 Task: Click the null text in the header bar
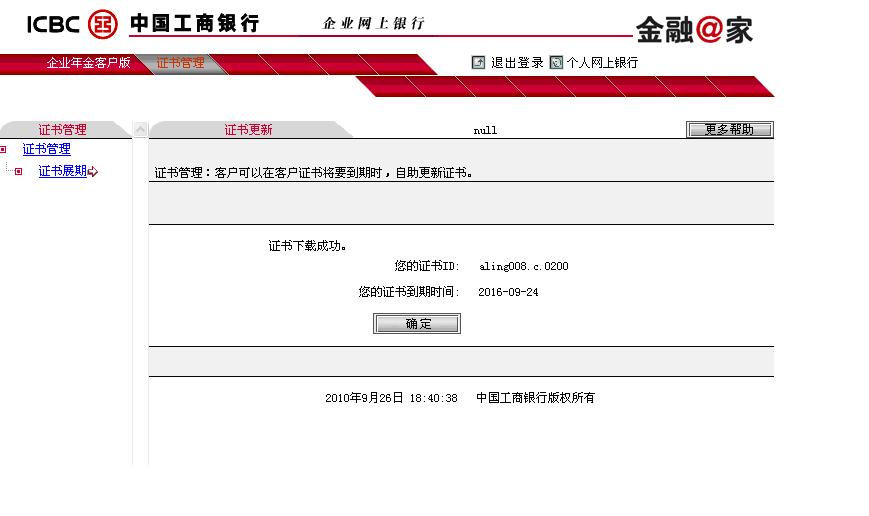tap(485, 130)
